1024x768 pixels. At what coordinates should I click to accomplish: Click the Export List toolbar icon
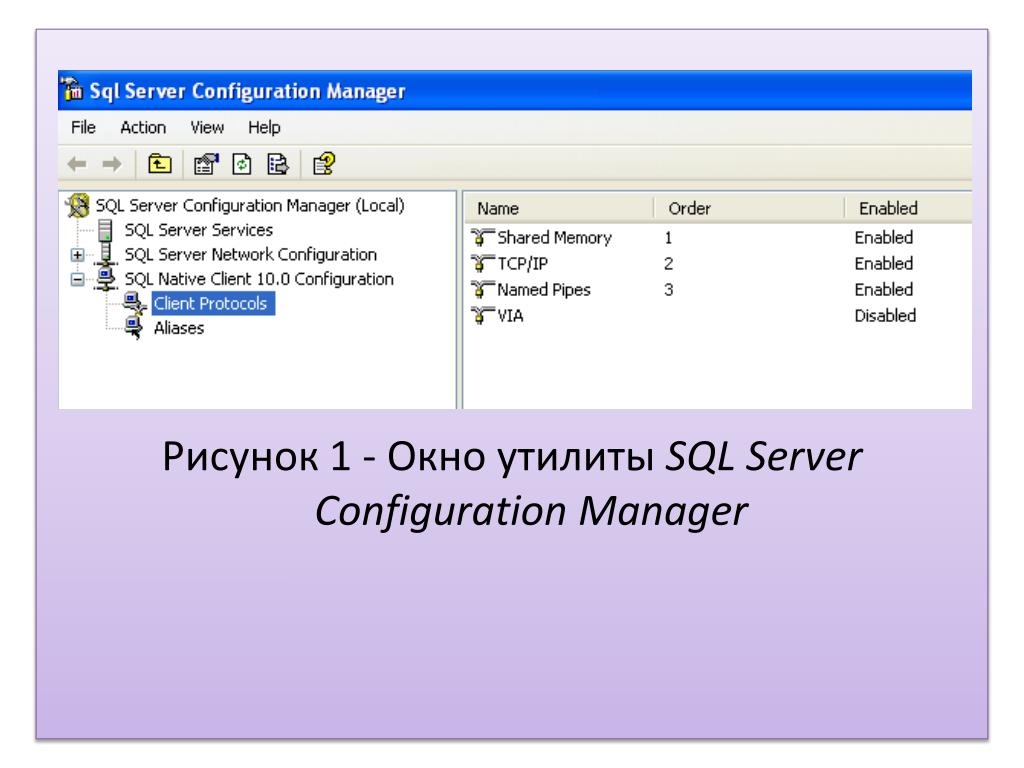tap(278, 163)
